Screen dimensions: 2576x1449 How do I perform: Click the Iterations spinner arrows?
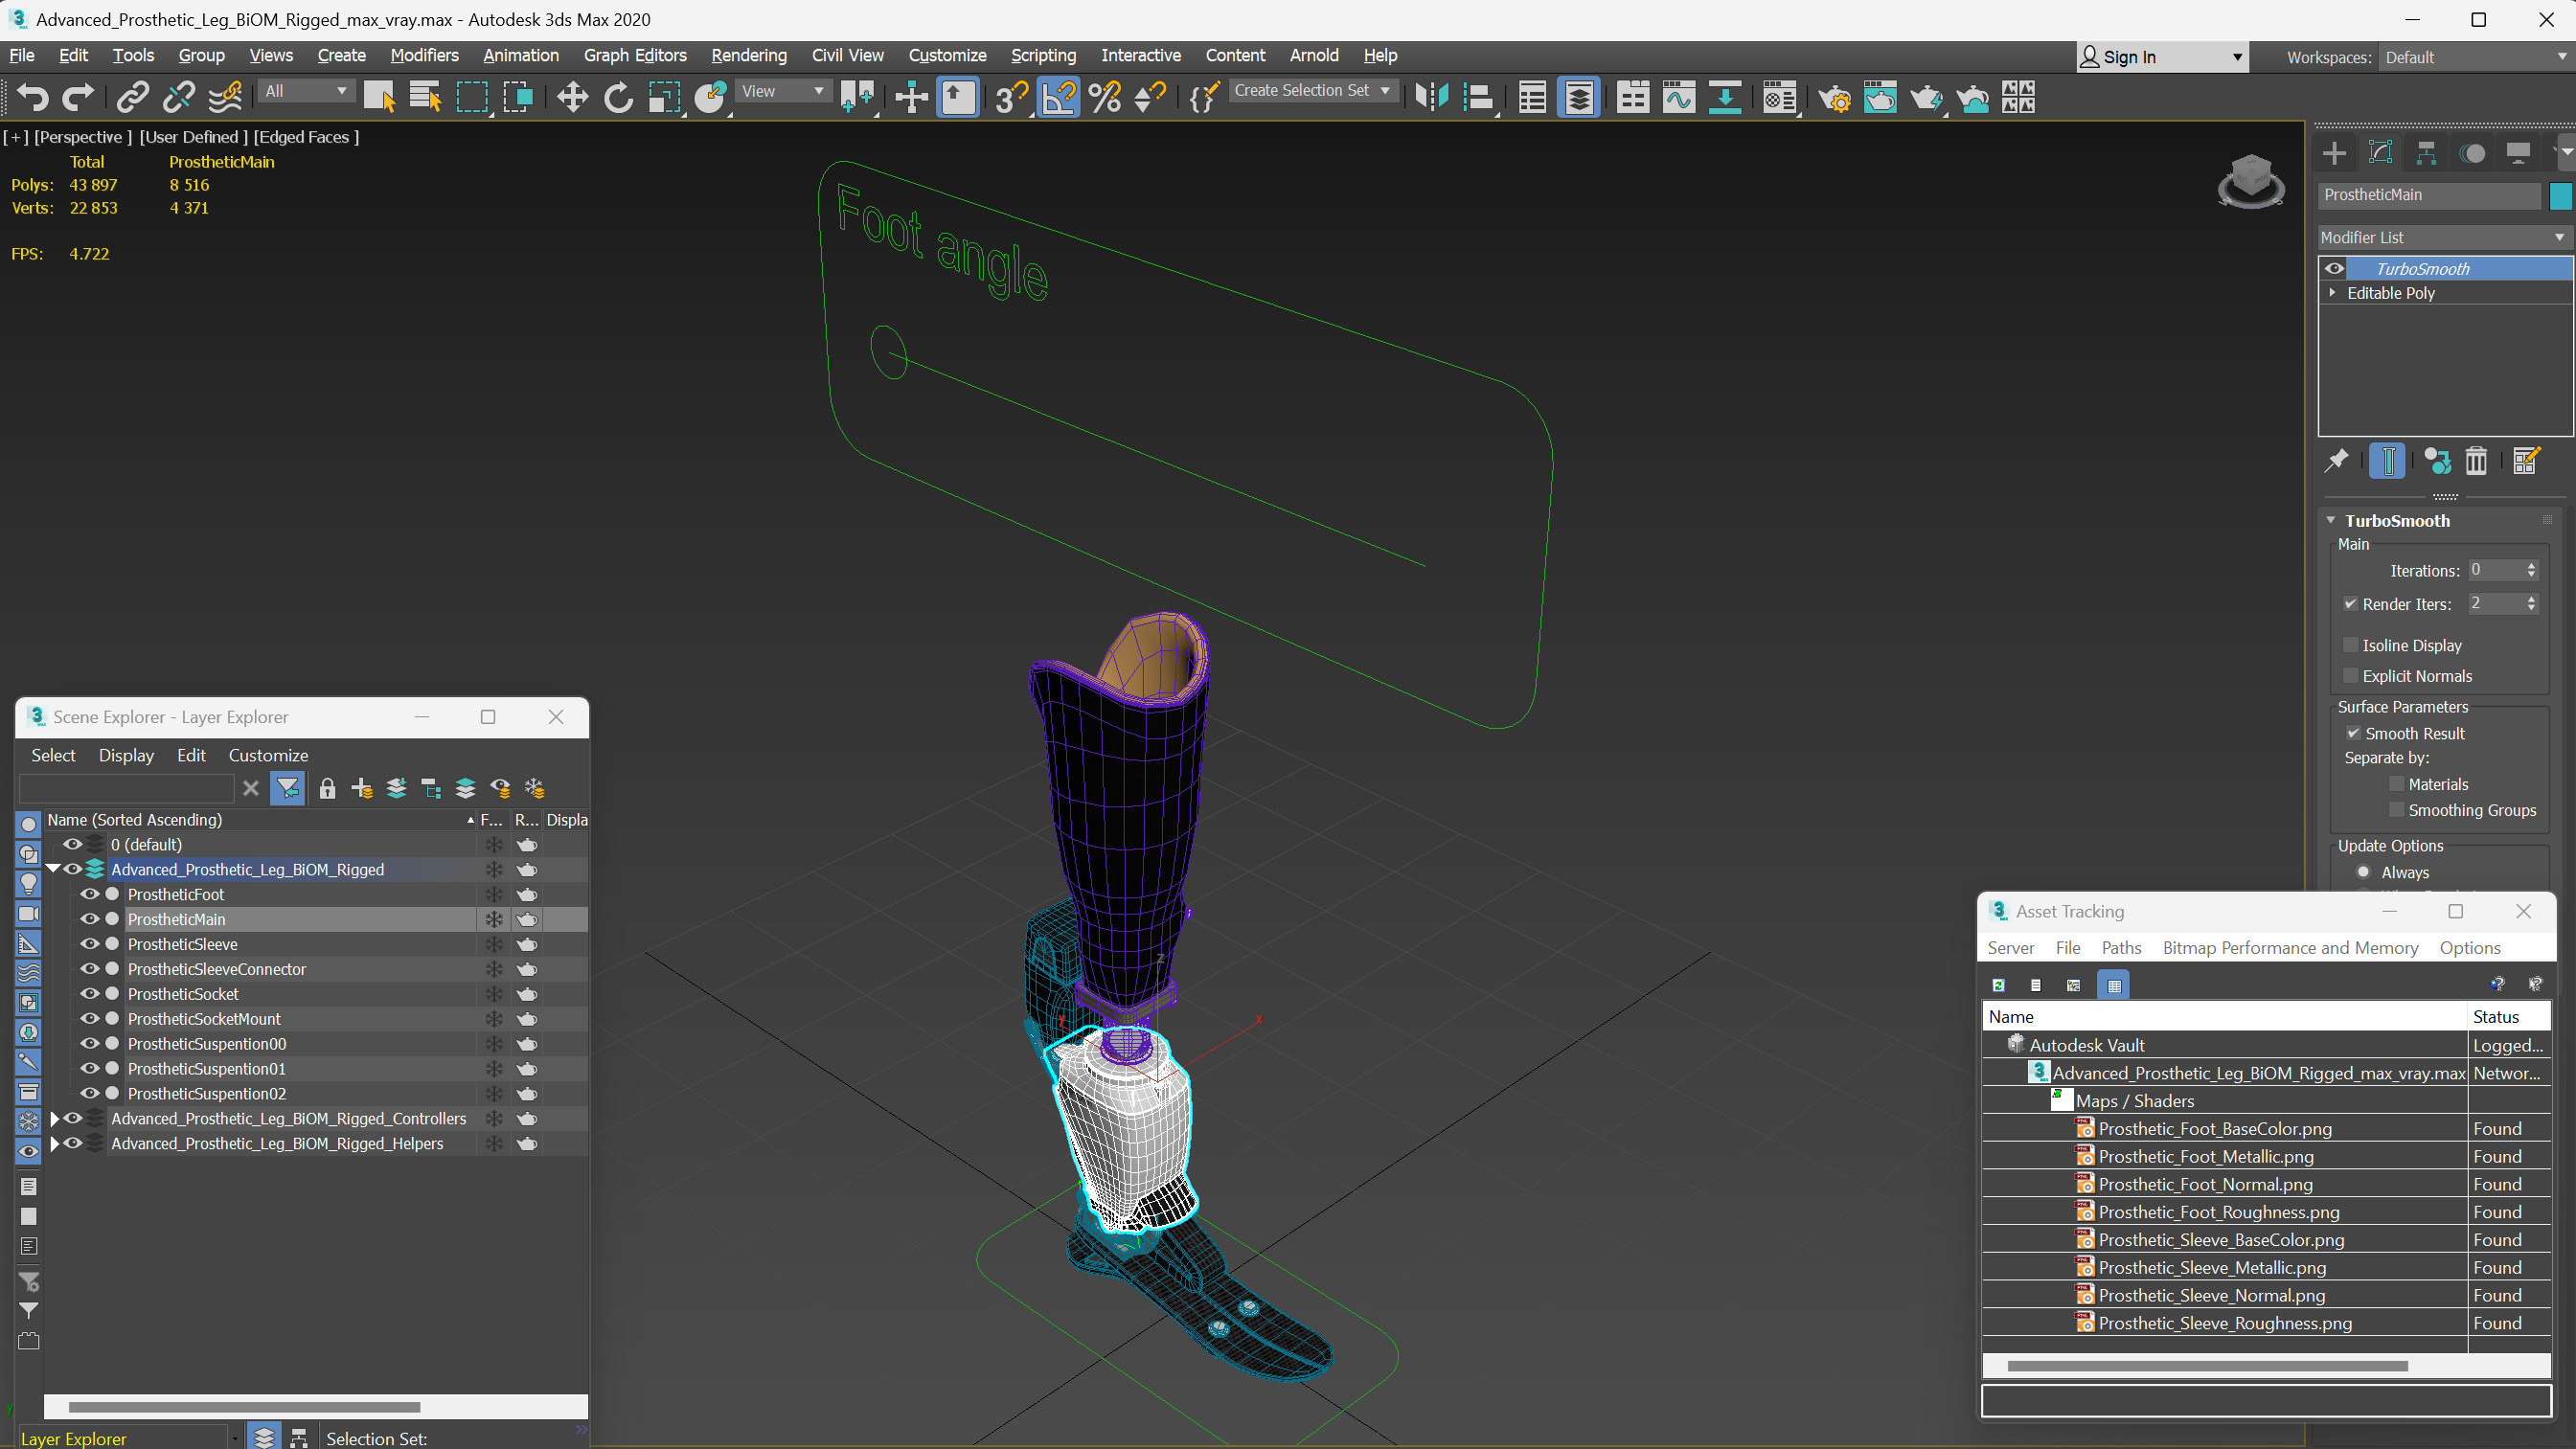[x=2531, y=570]
